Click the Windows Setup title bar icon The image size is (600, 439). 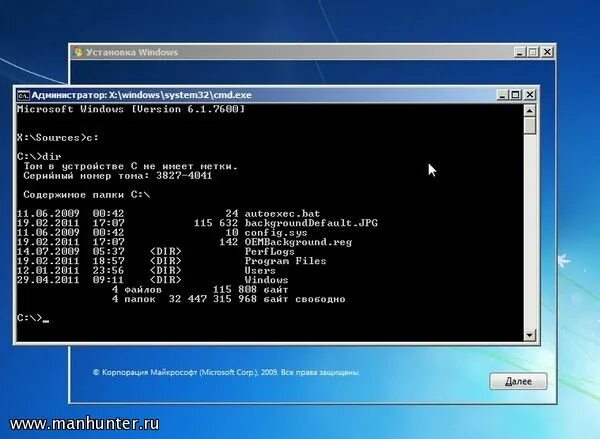coord(78,52)
